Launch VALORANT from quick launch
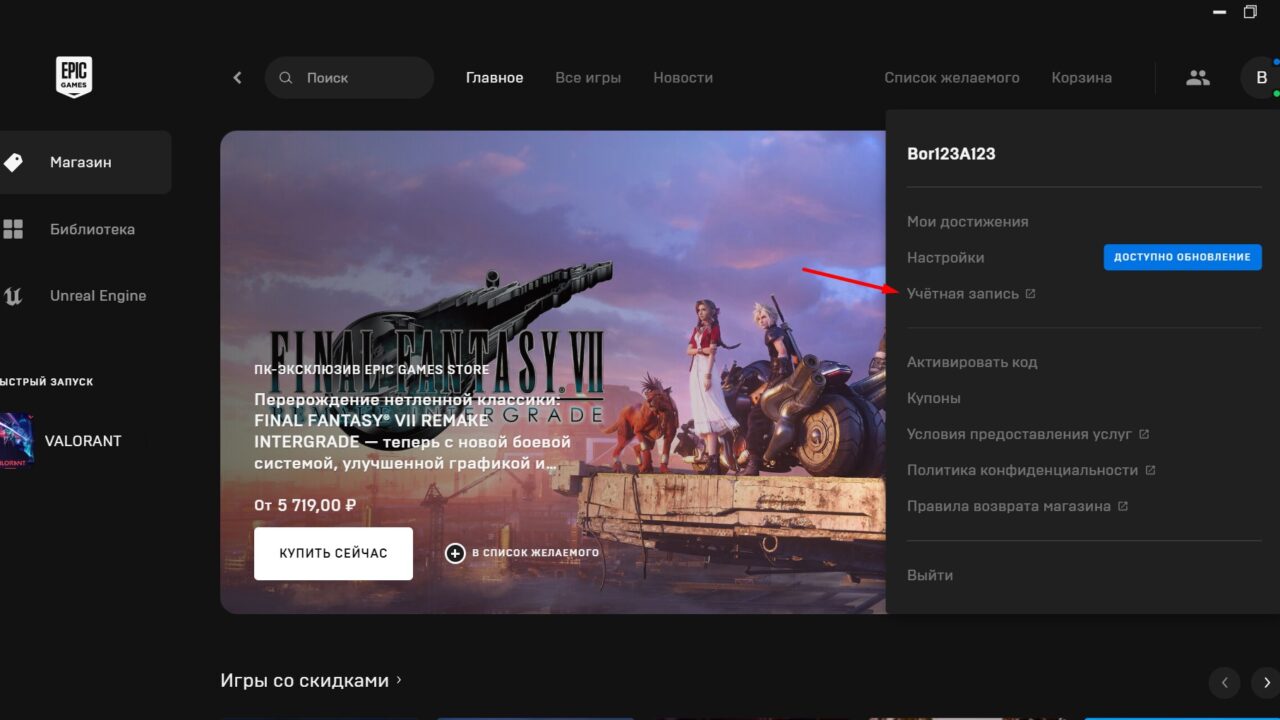Screen dimensions: 1280x720 [x=85, y=441]
